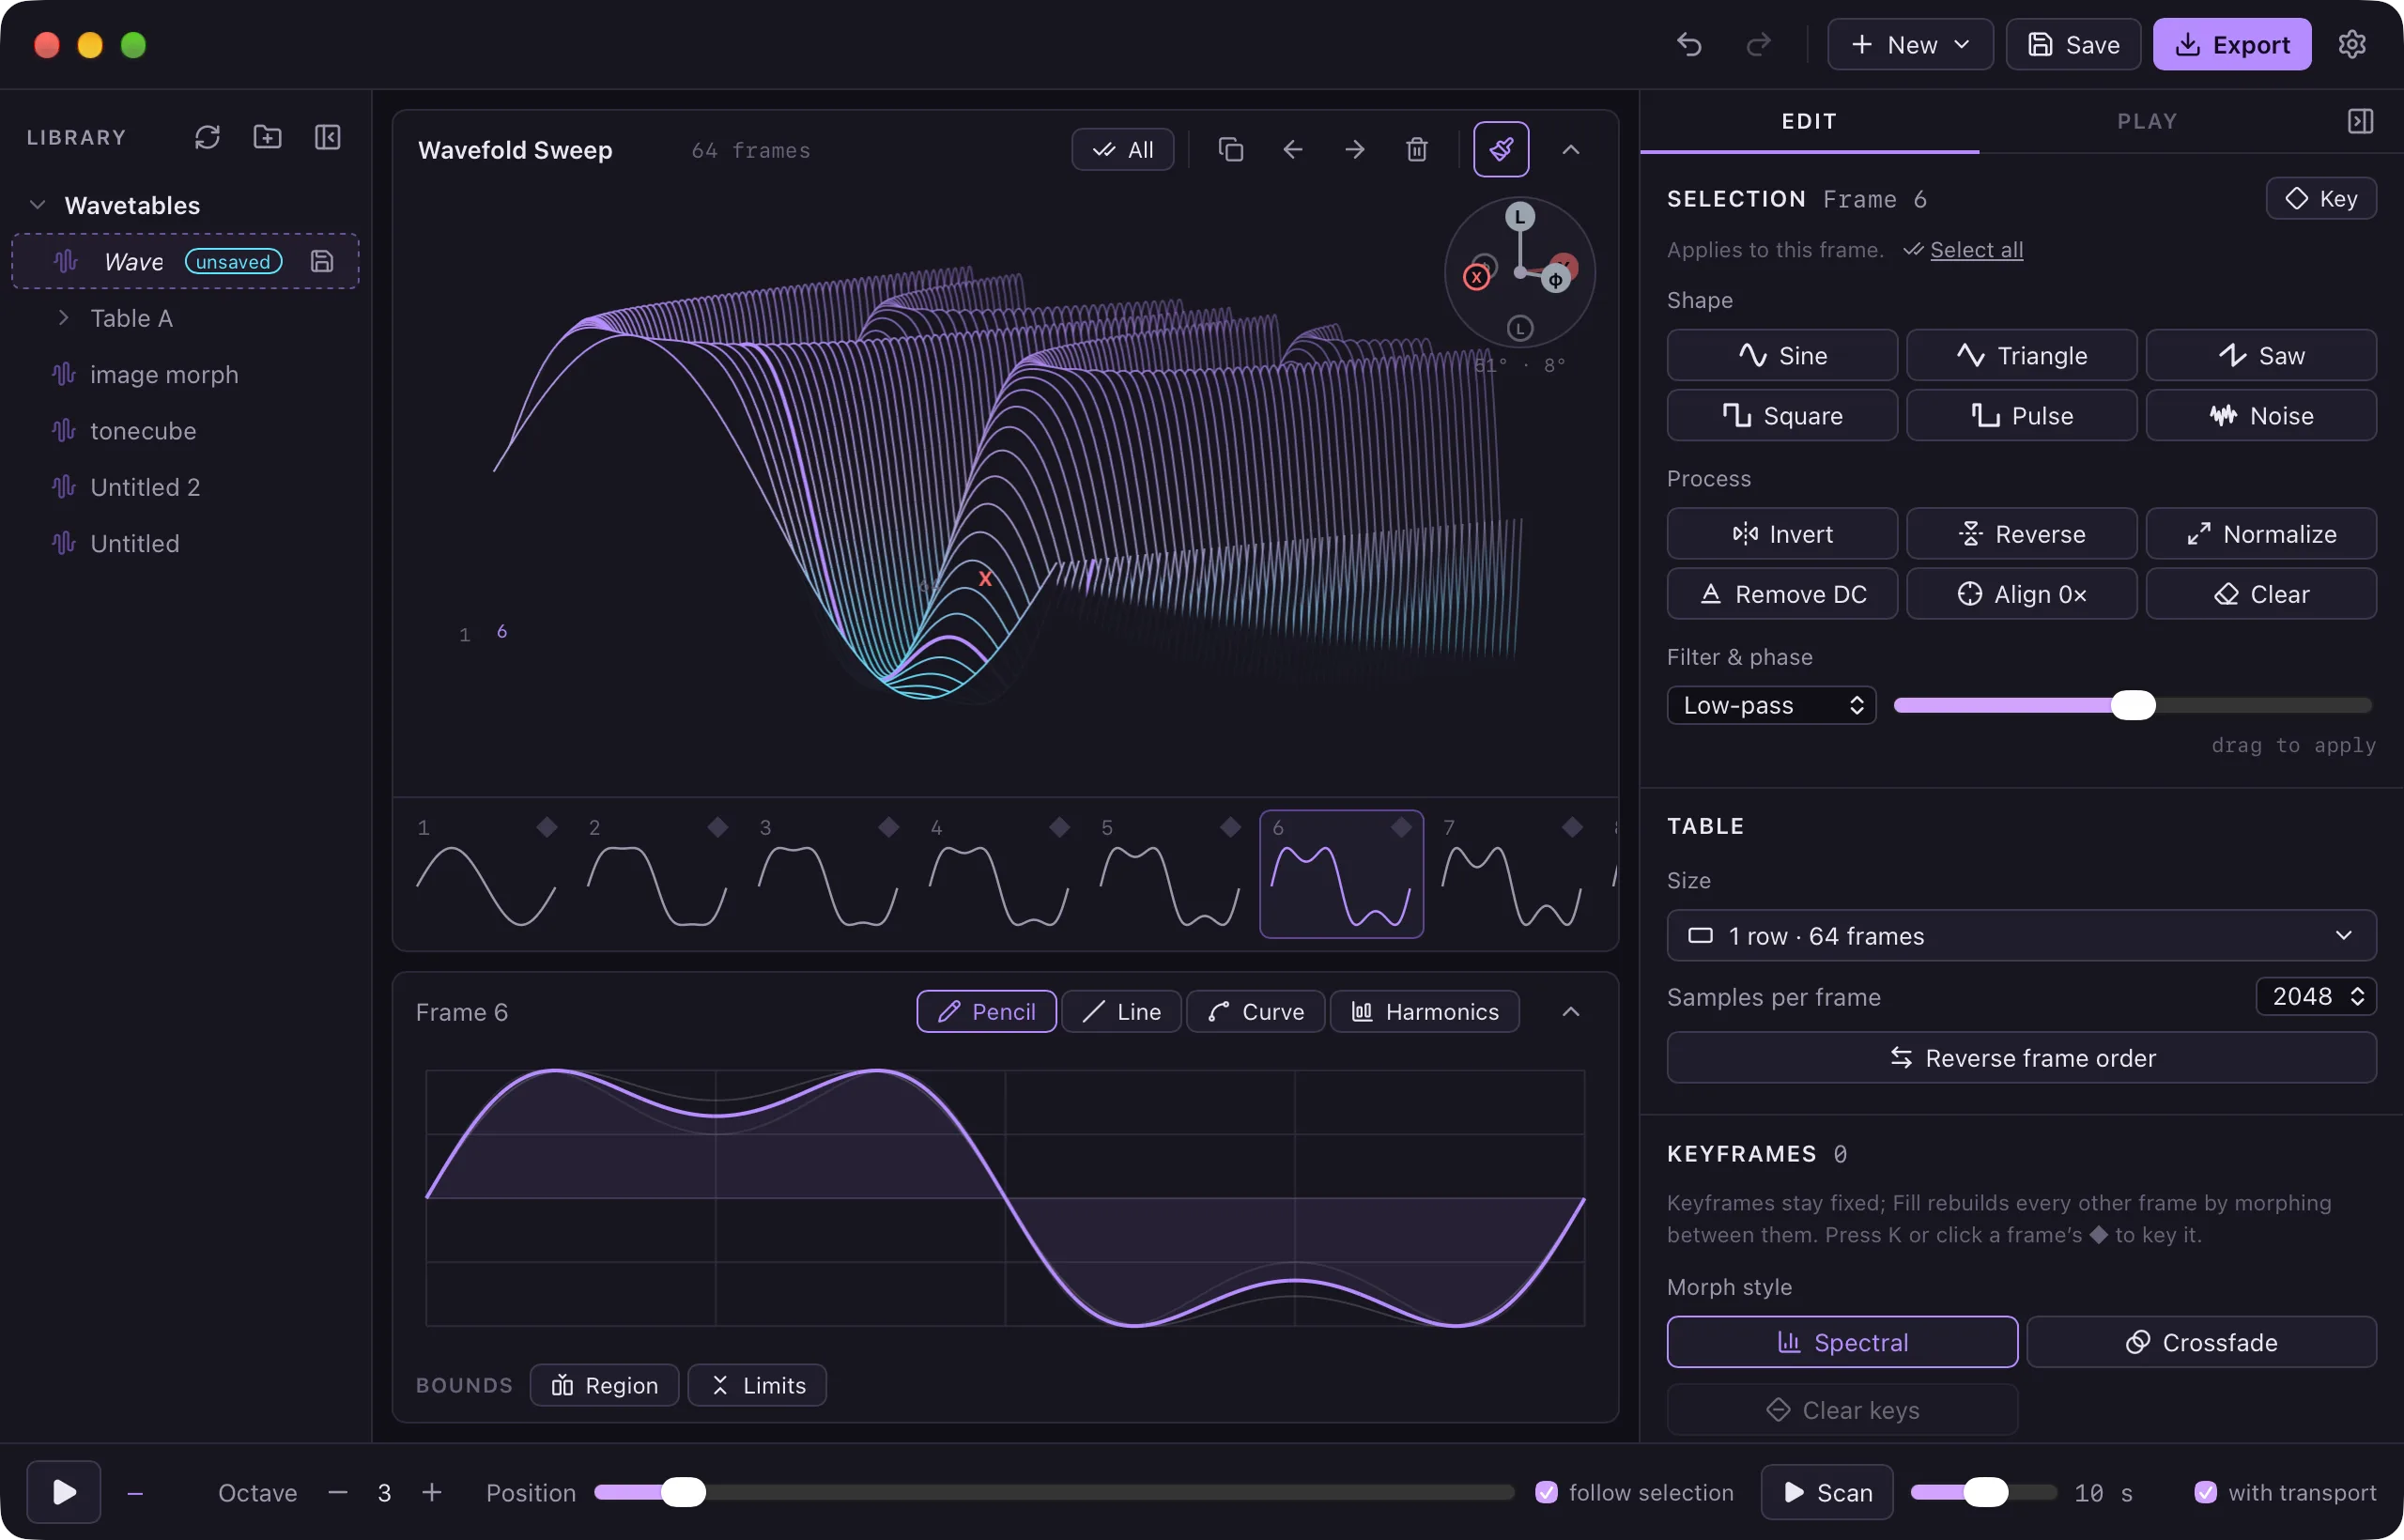
Task: Click Reverse frame order button
Action: (x=2021, y=1058)
